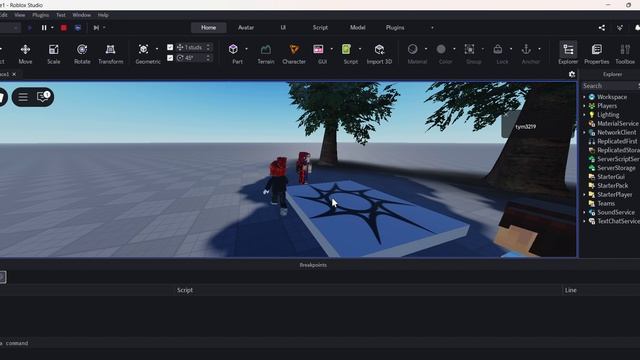
Task: Select Lighting in the Explorer
Action: pyautogui.click(x=608, y=115)
